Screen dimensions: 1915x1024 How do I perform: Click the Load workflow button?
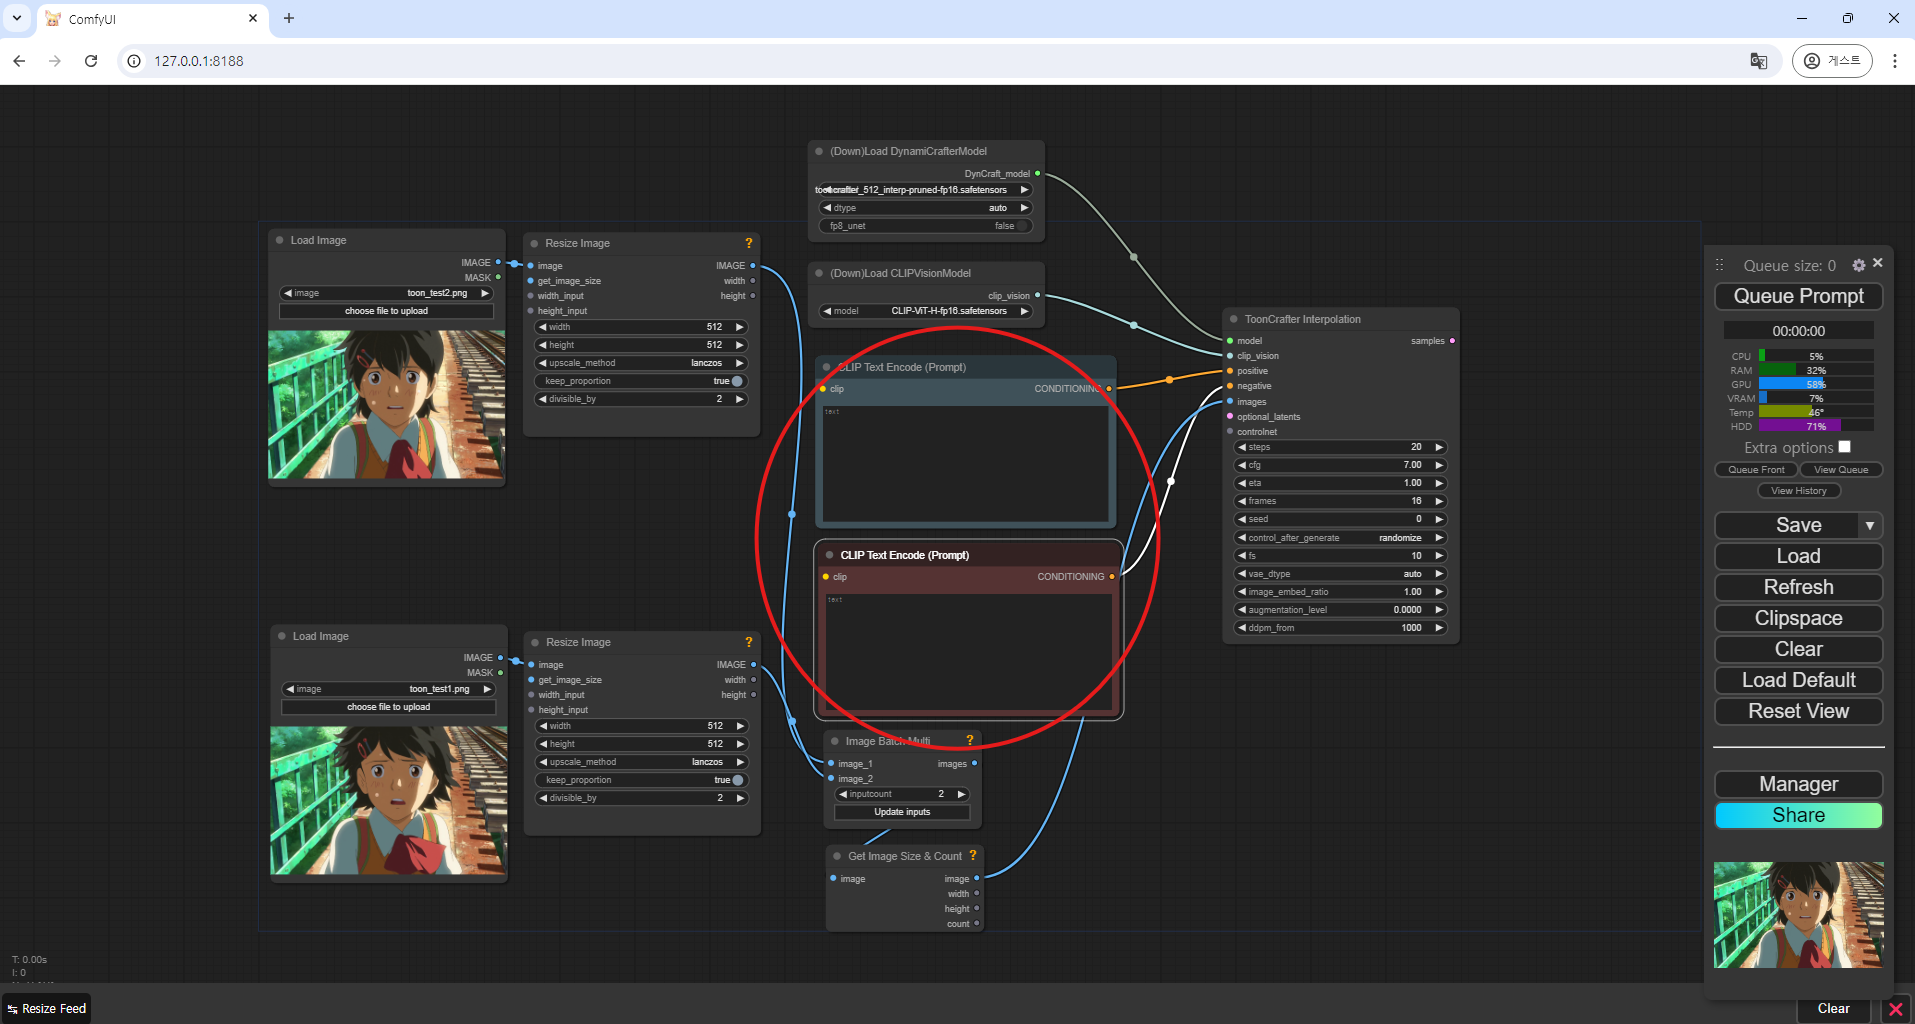click(x=1798, y=556)
